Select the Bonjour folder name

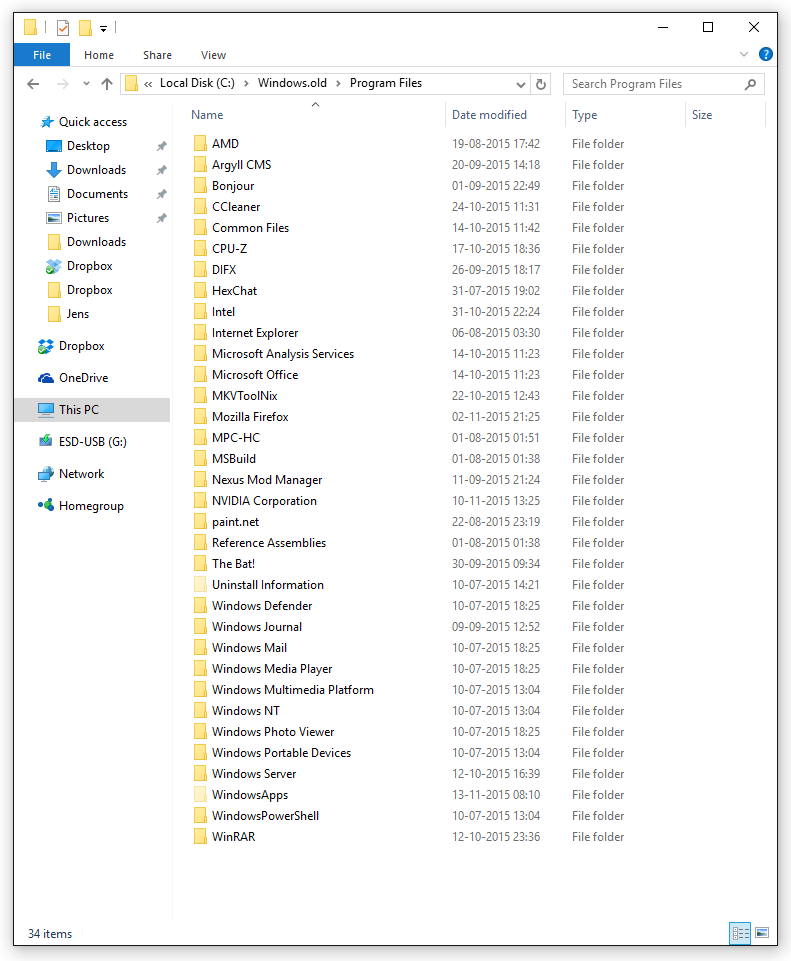233,186
